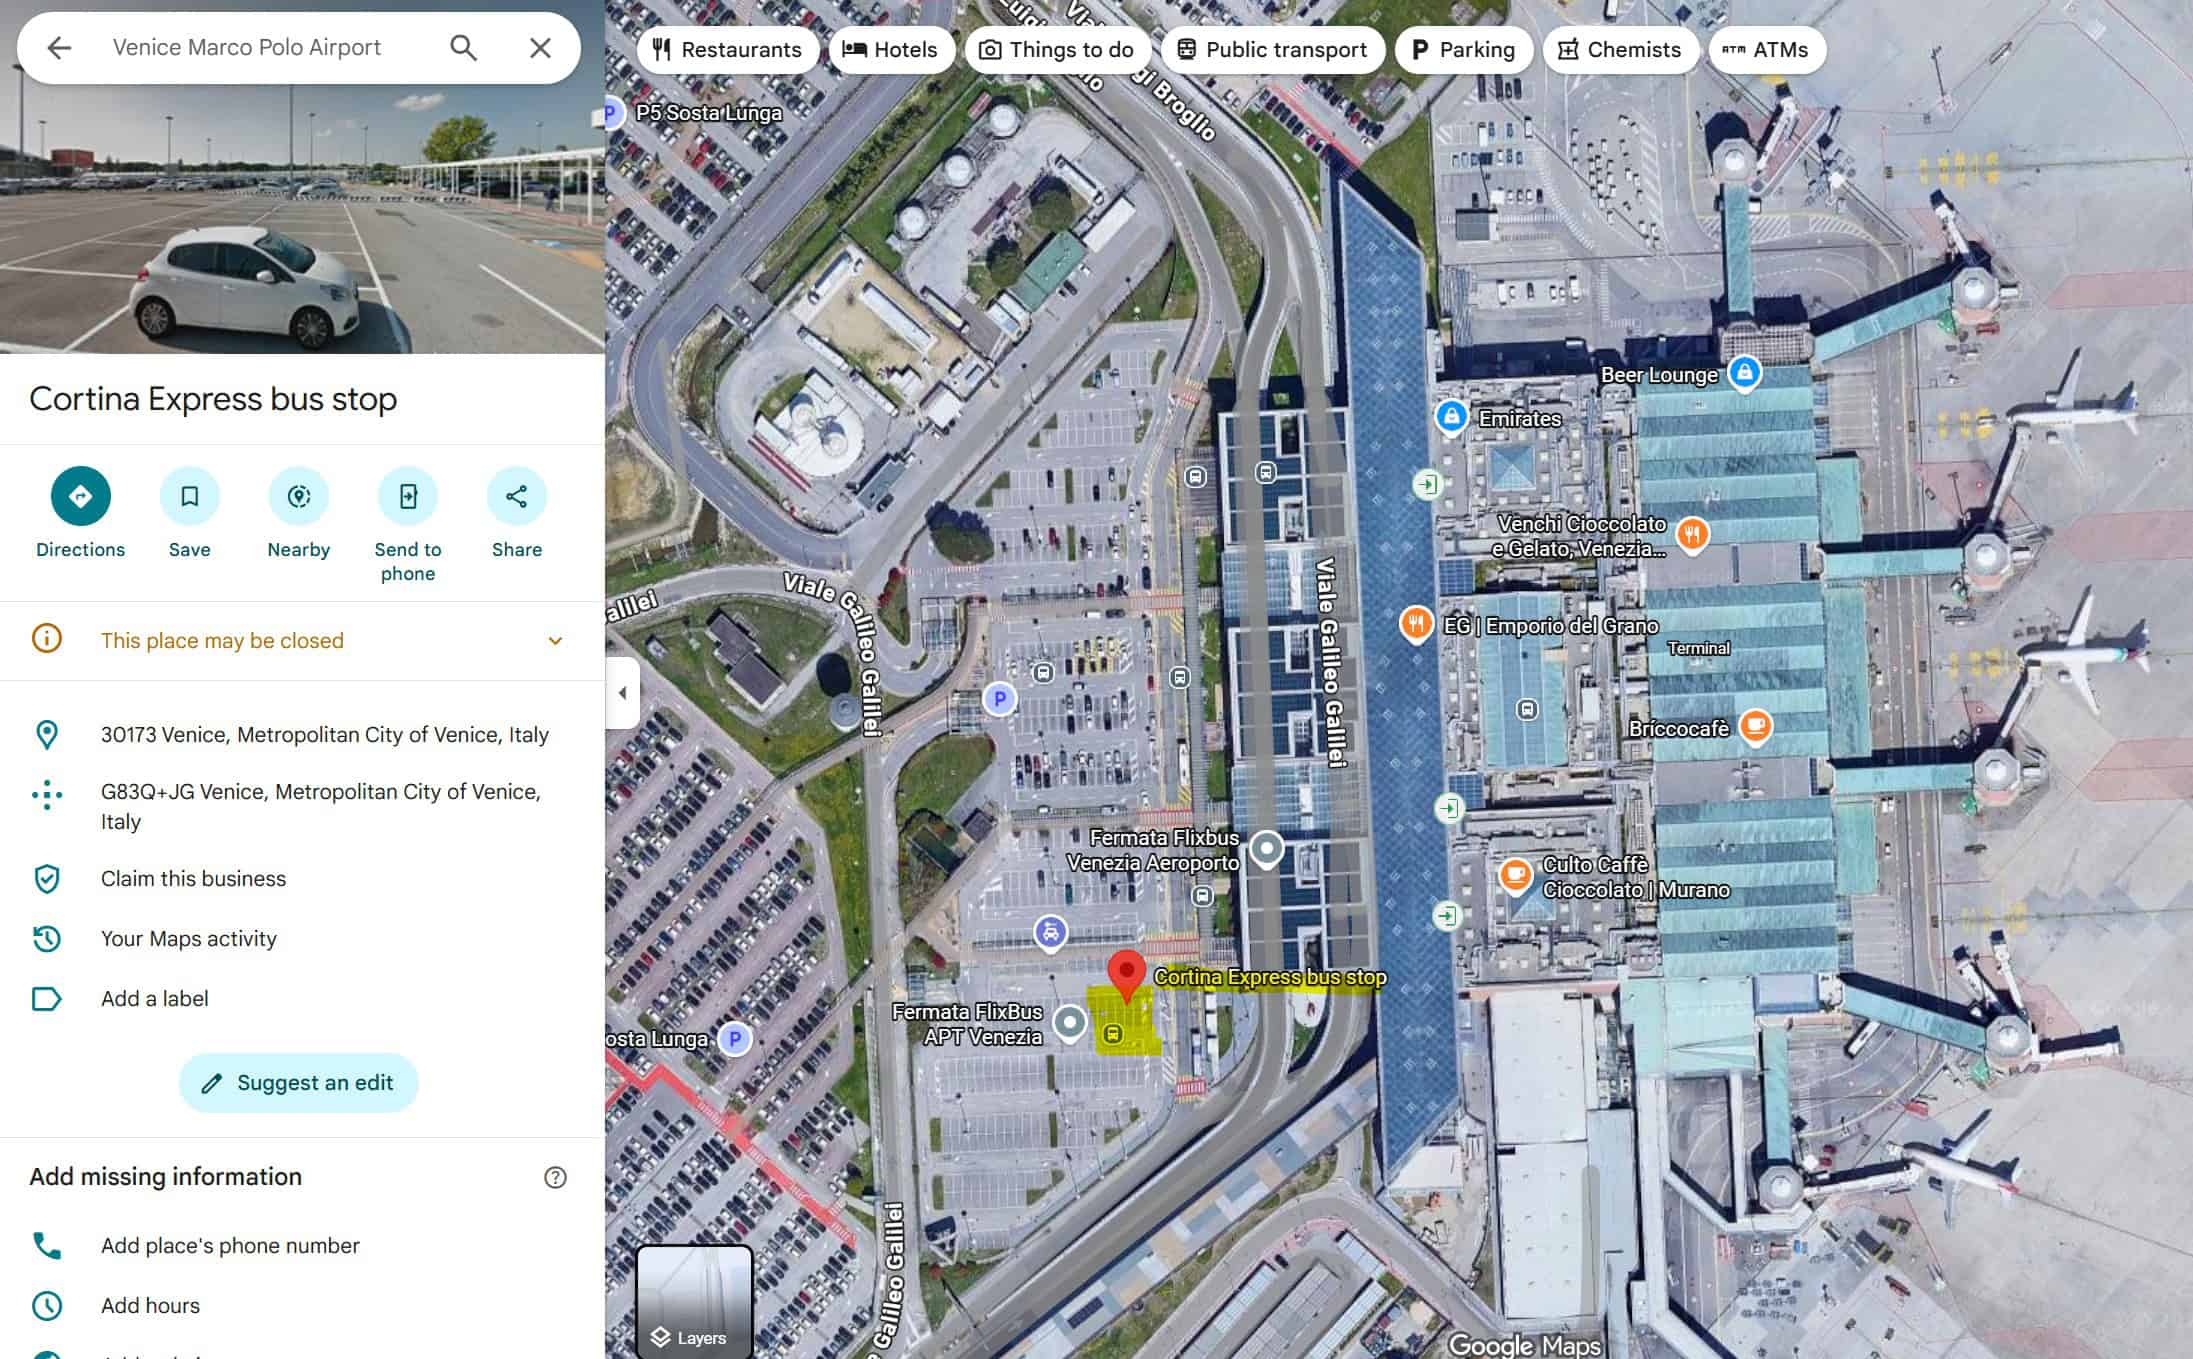Go back with the left arrow
Viewport: 2193px width, 1359px height.
click(59, 47)
